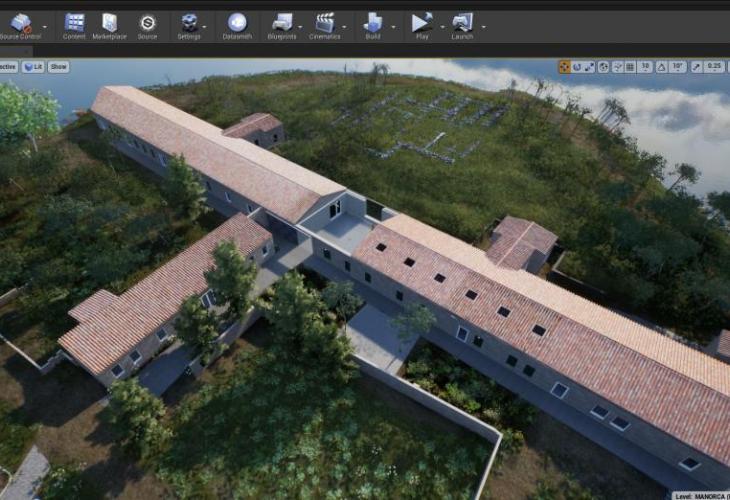730x500 pixels.
Task: Open the Show viewport menu
Action: tap(59, 67)
